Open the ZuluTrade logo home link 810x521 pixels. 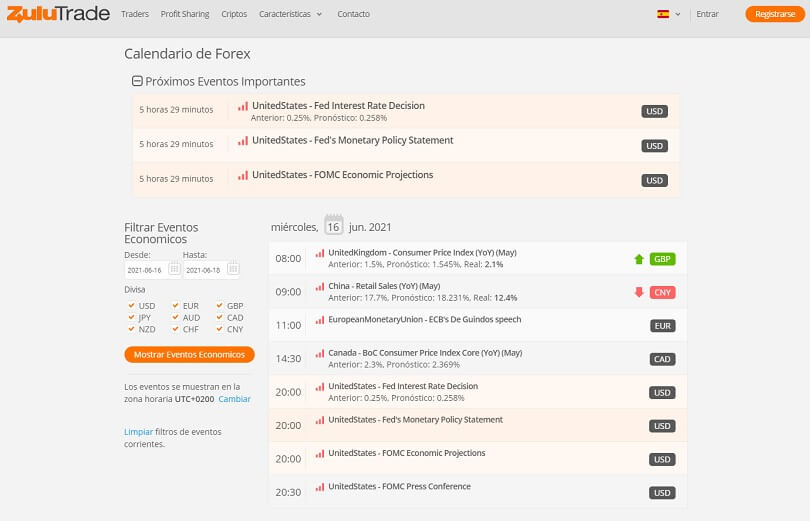[58, 14]
